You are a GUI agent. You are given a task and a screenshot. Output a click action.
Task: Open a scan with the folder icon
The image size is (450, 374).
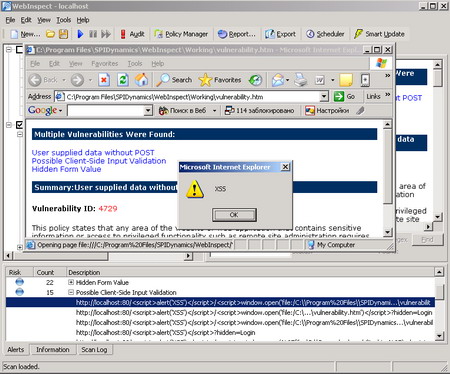point(50,34)
